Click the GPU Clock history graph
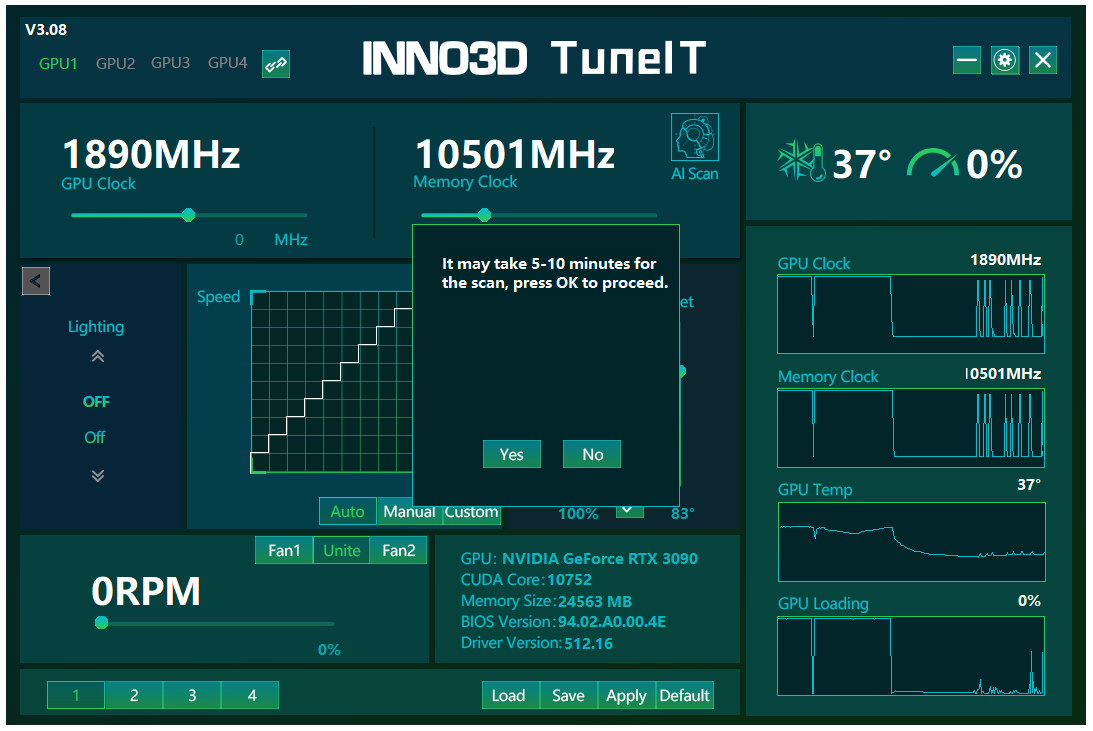The height and width of the screenshot is (731, 1093). pos(910,314)
